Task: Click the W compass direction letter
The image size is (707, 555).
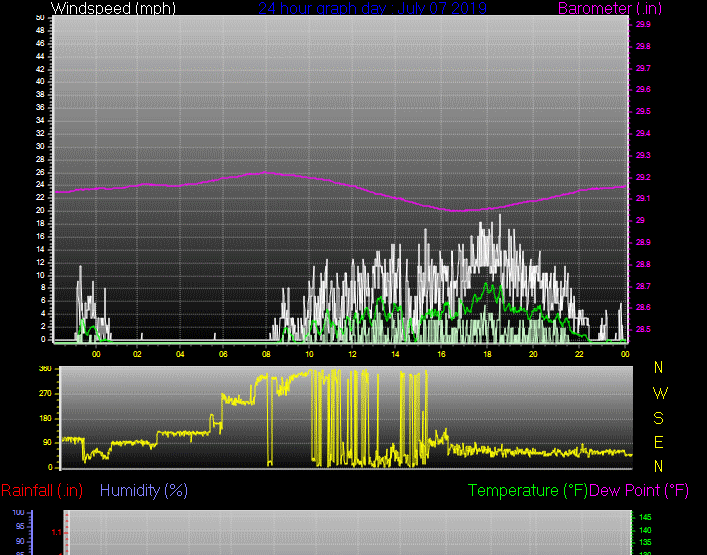Action: 658,393
